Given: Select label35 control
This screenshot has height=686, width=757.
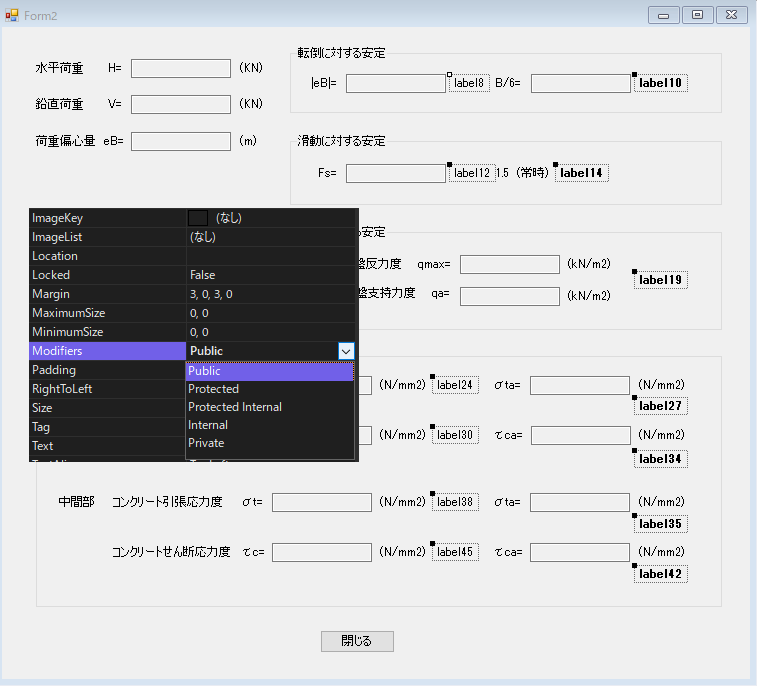Looking at the screenshot, I should pos(660,524).
